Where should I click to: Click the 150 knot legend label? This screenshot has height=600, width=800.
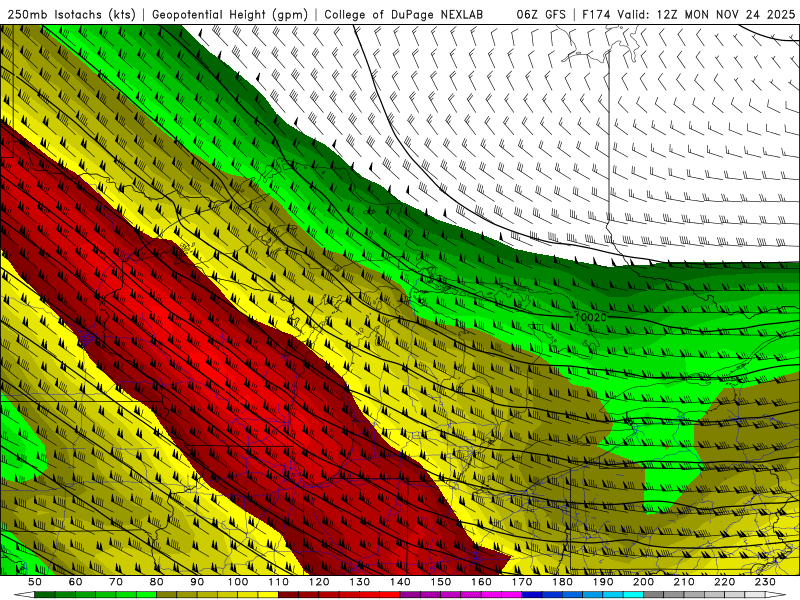441,582
